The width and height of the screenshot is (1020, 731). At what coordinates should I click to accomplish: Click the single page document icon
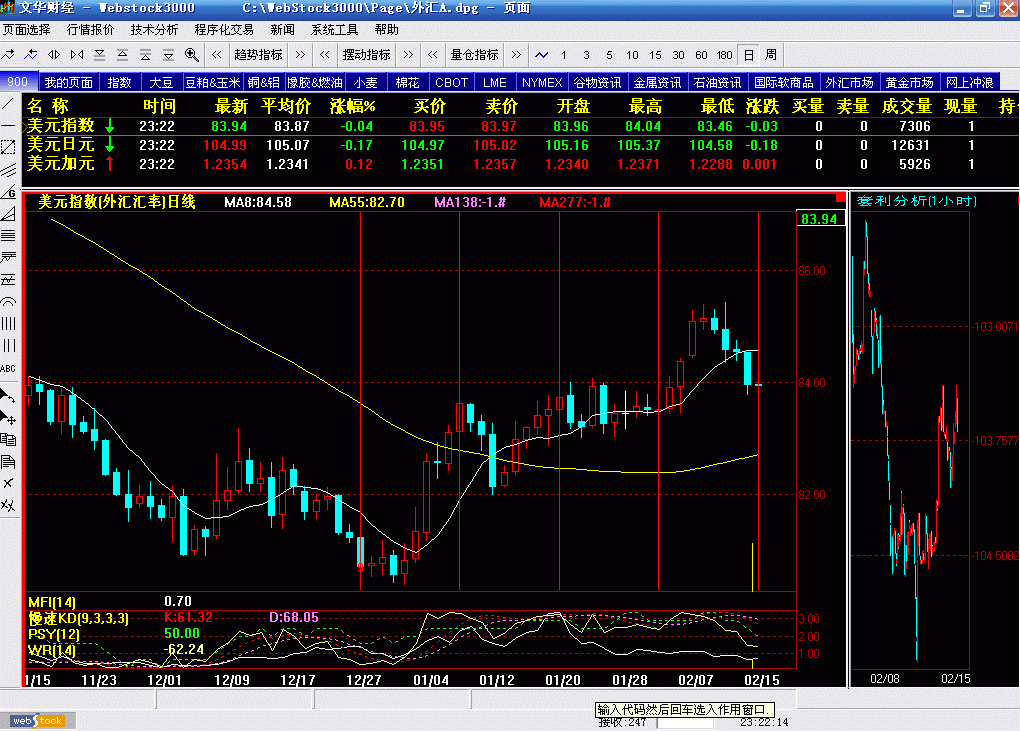click(8, 462)
